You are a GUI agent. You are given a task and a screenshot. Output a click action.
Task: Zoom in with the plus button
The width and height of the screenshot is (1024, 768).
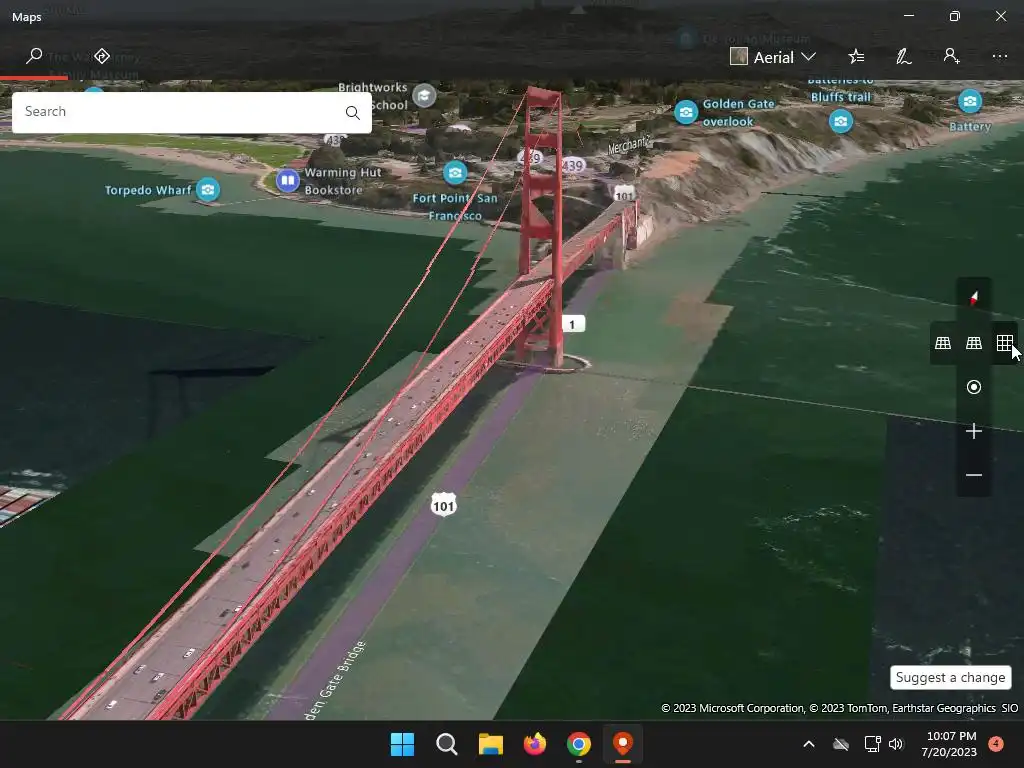point(974,431)
